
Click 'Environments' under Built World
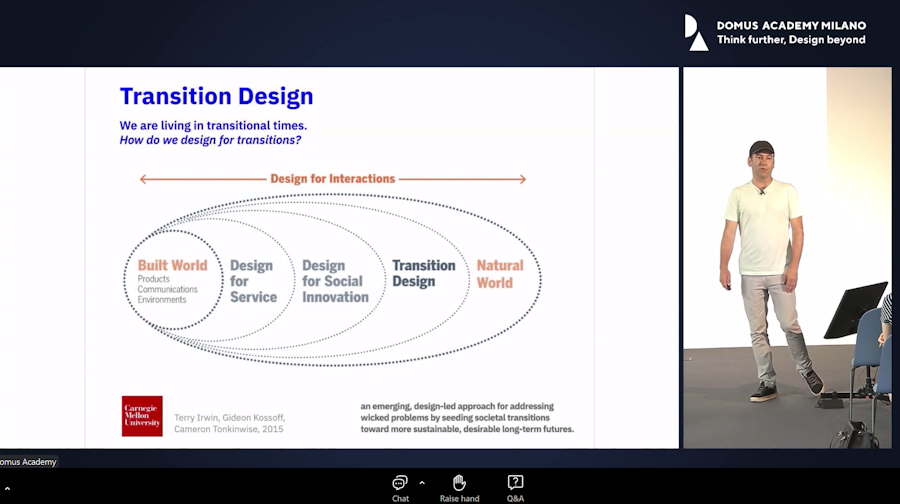[162, 300]
